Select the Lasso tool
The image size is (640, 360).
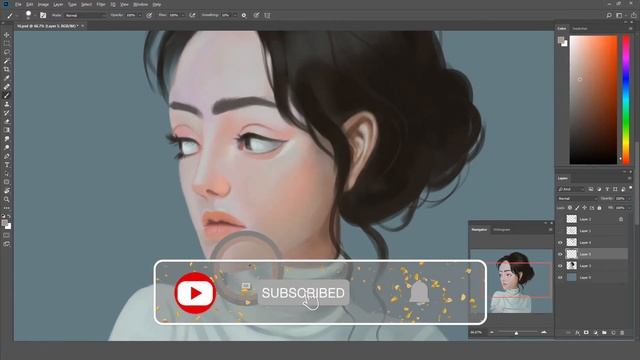(x=7, y=52)
